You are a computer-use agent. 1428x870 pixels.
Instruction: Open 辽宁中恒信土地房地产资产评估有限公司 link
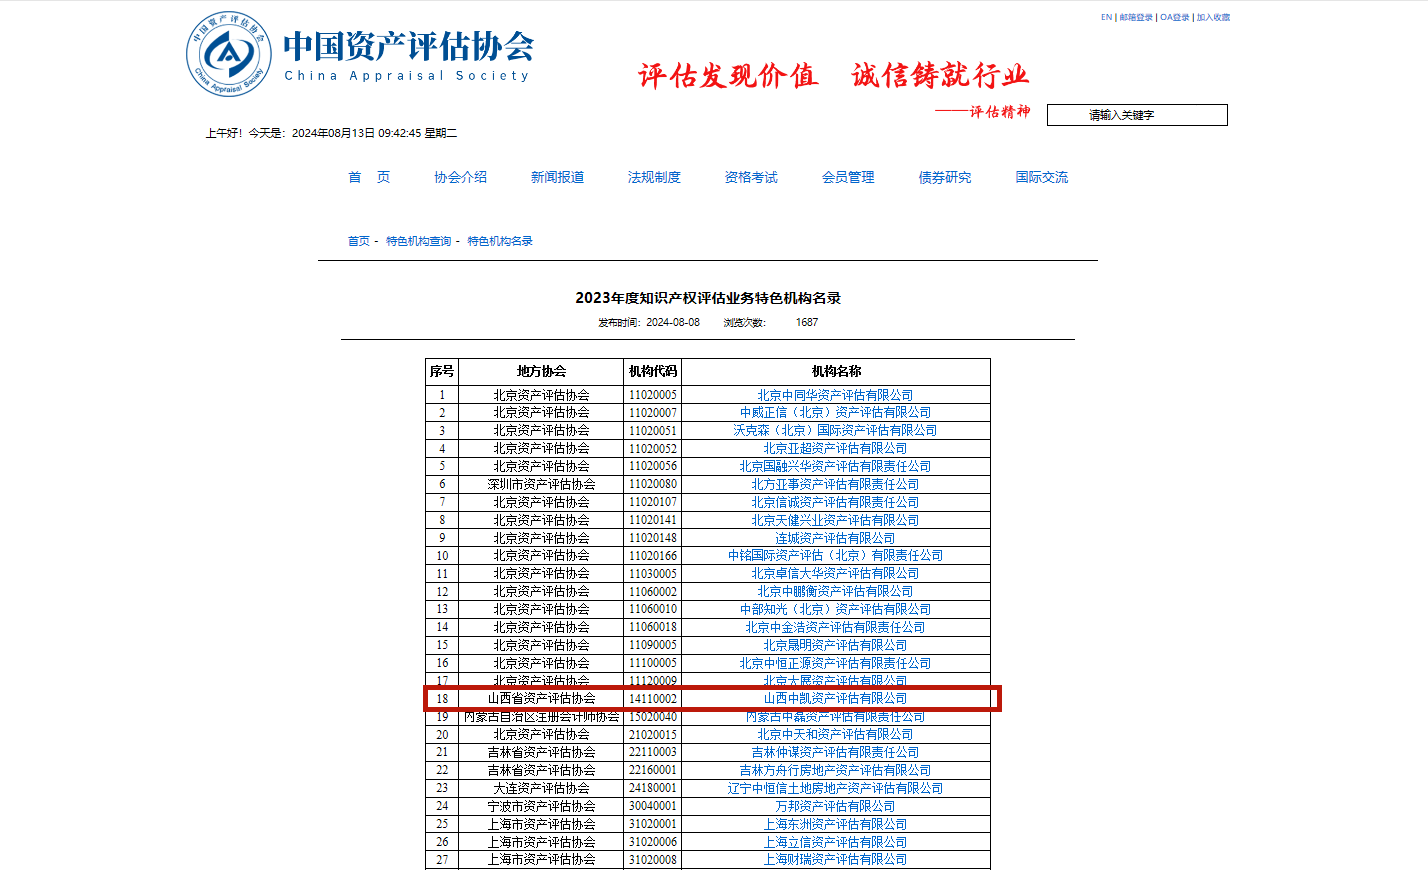coord(835,788)
